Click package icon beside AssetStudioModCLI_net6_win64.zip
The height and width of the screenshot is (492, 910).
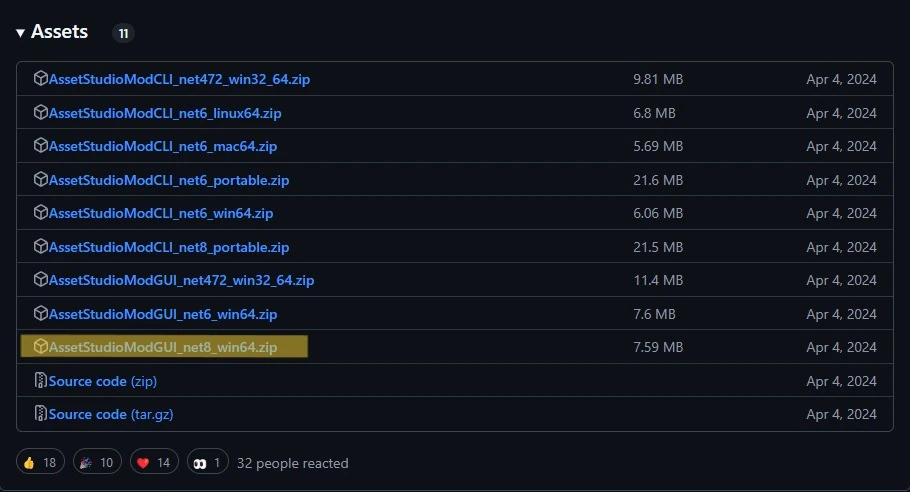[x=41, y=212]
